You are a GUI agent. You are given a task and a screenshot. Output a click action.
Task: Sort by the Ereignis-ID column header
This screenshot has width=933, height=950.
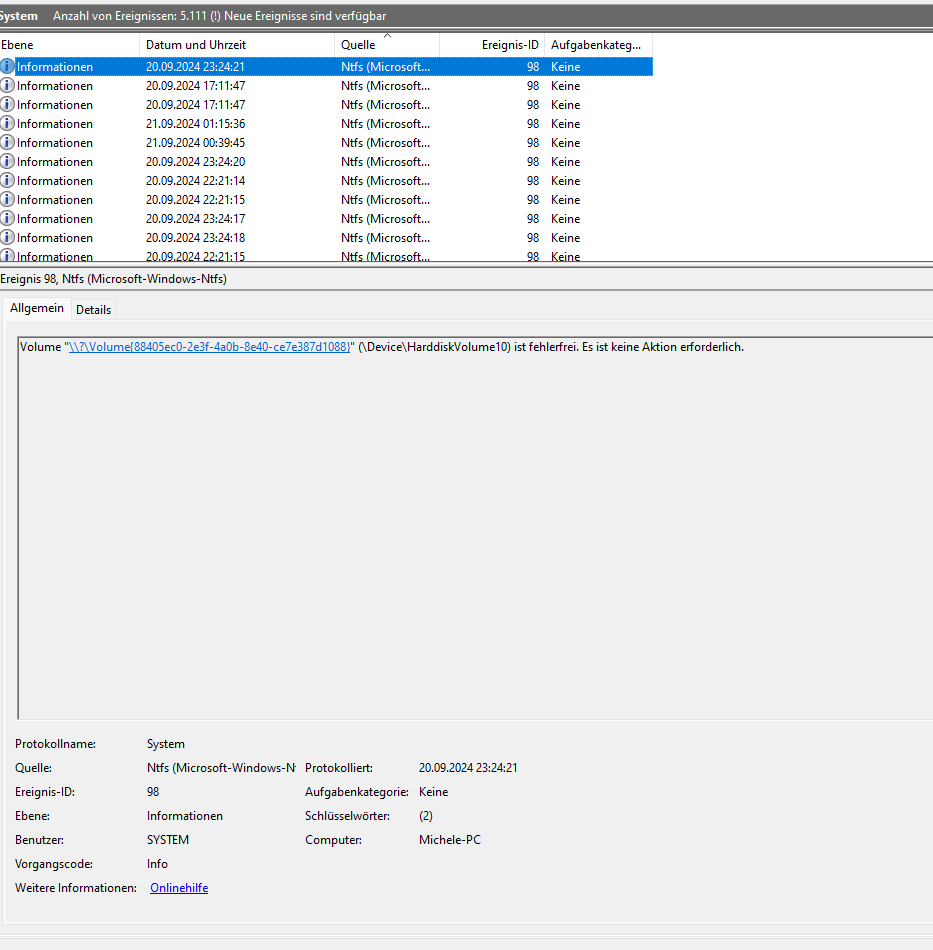click(x=492, y=45)
